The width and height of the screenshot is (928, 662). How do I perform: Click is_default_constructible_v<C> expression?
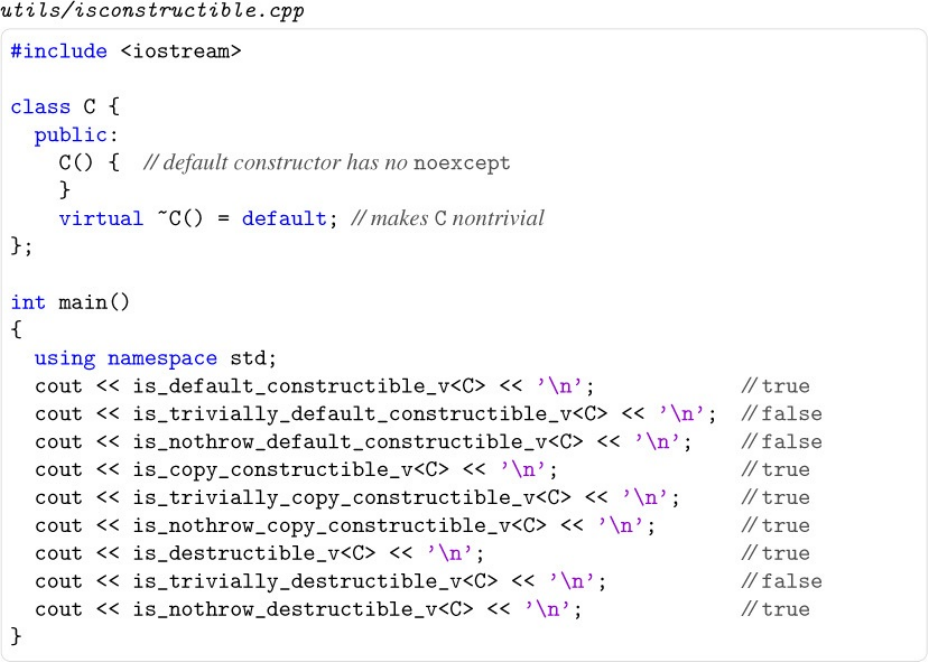click(309, 386)
